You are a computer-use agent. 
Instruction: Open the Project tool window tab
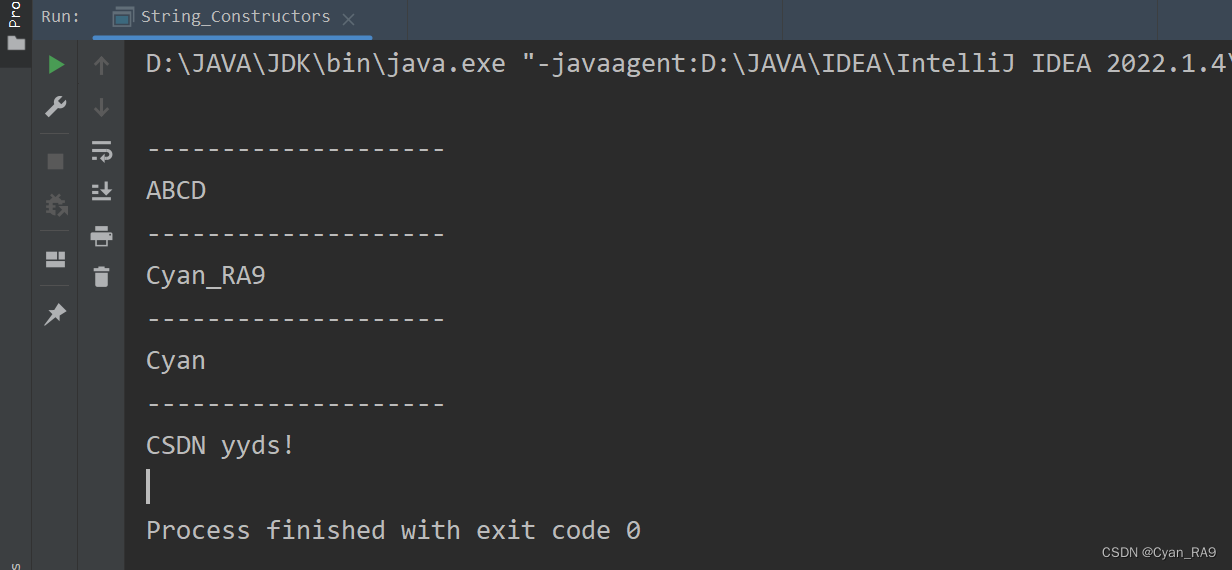click(x=14, y=14)
